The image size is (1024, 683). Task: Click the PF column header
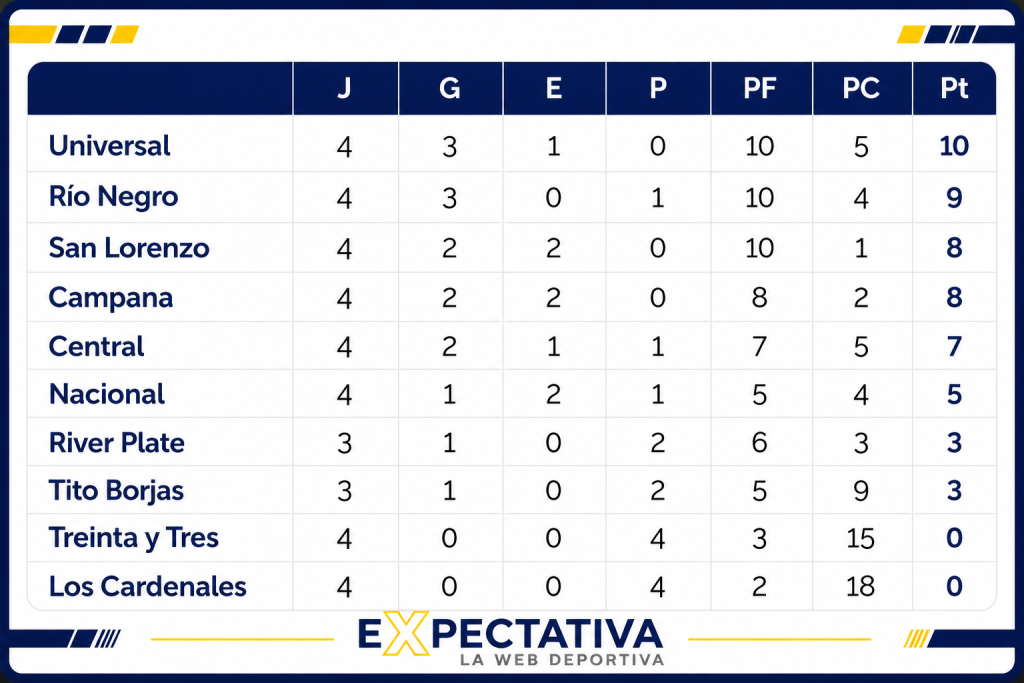pyautogui.click(x=760, y=88)
